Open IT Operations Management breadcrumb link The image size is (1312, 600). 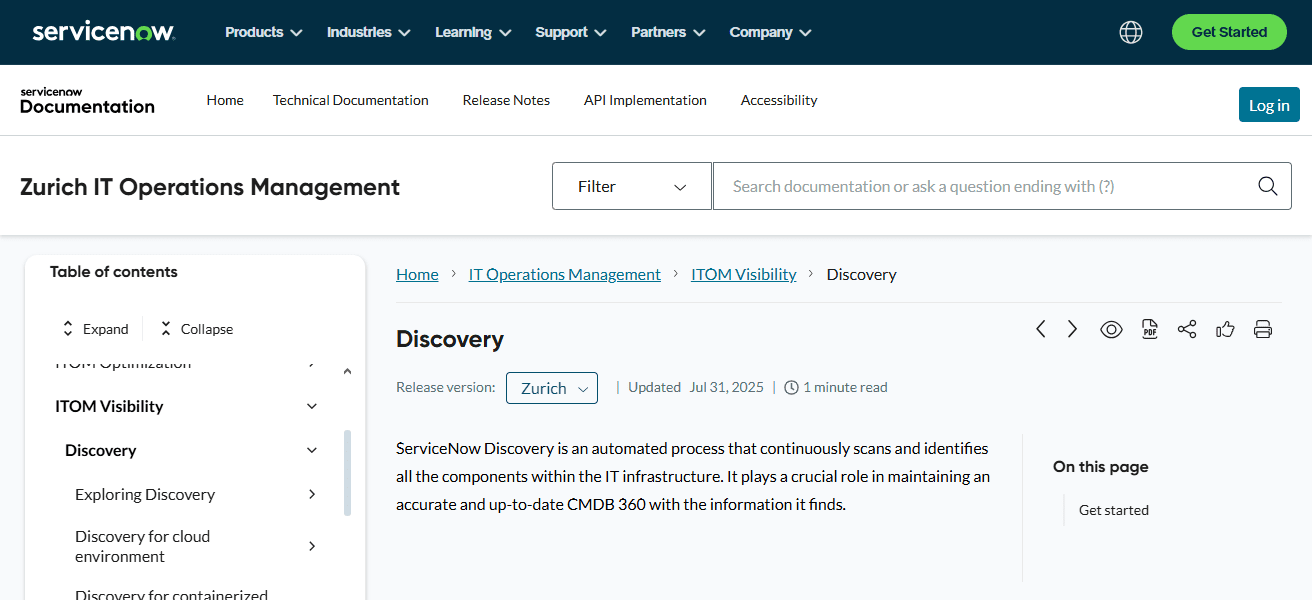point(565,274)
